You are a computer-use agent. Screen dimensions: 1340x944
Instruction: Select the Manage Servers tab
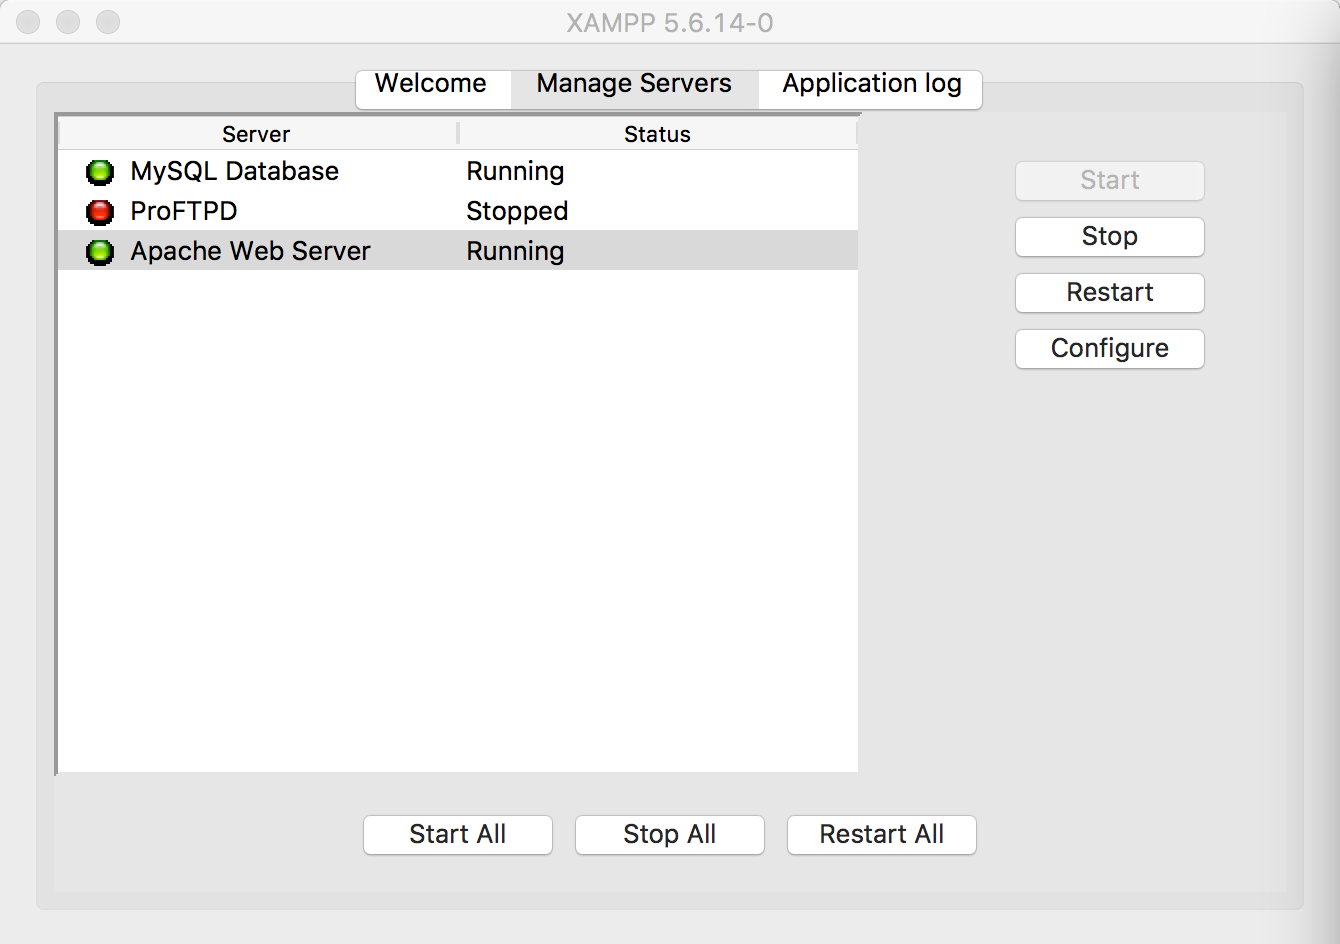[634, 84]
